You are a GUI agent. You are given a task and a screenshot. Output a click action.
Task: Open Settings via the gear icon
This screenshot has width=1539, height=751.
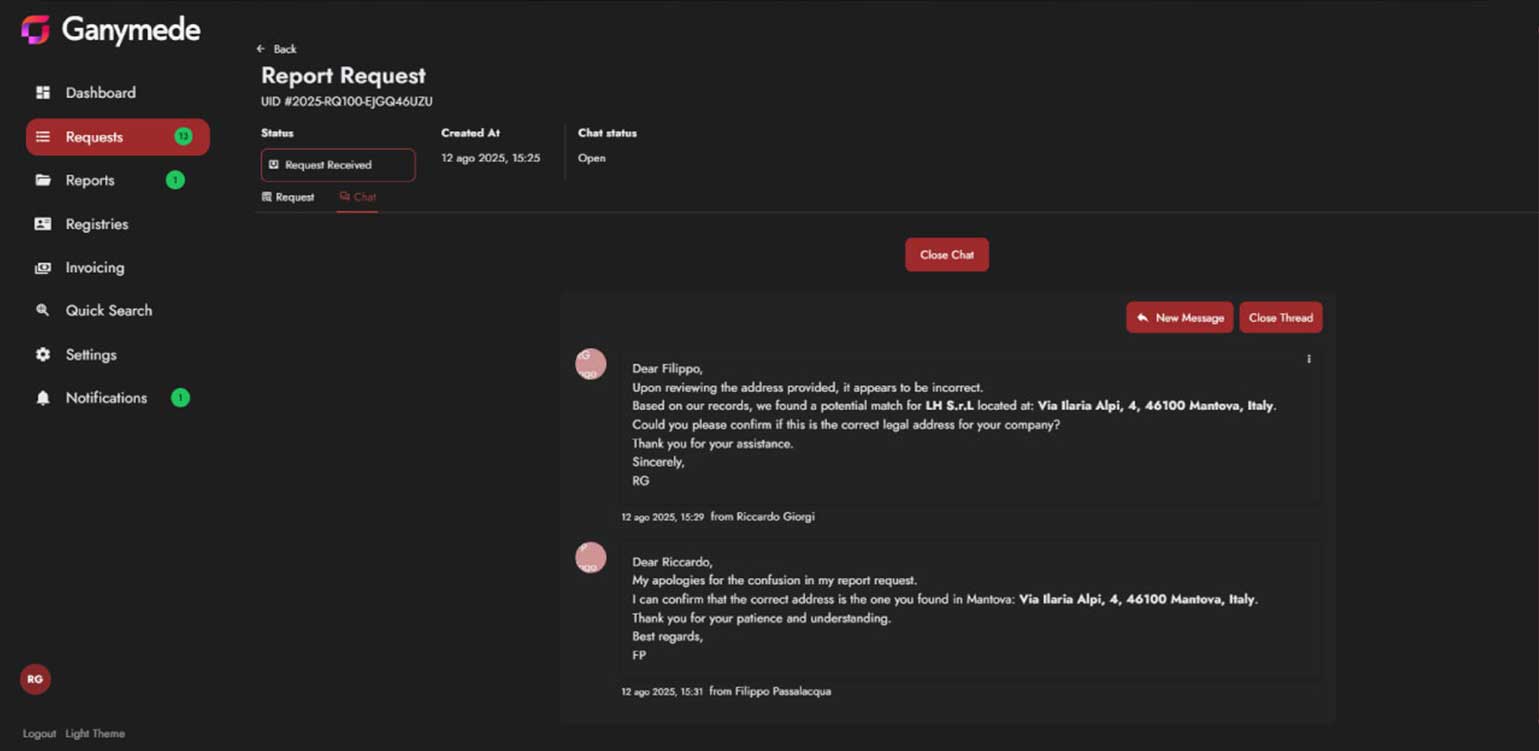pyautogui.click(x=43, y=355)
